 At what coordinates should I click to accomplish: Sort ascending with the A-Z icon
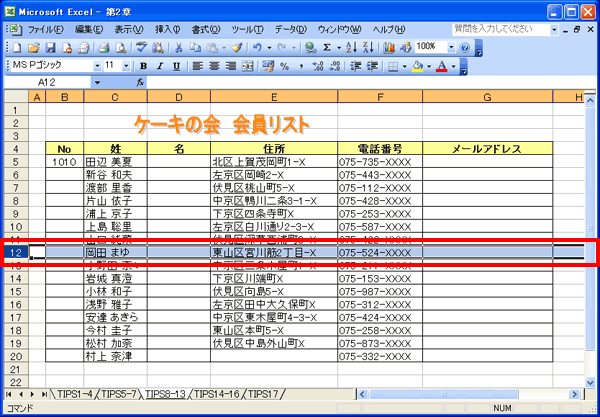click(x=351, y=48)
